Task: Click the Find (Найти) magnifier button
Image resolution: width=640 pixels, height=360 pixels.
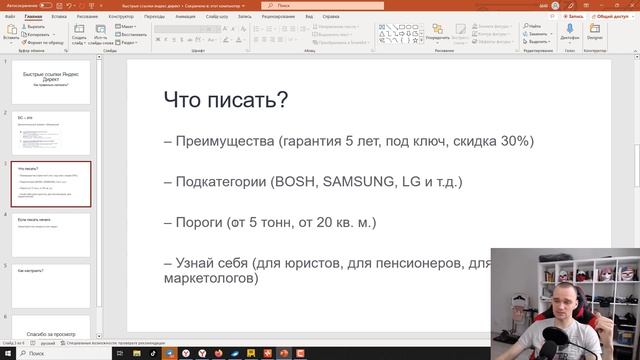Action: 532,26
